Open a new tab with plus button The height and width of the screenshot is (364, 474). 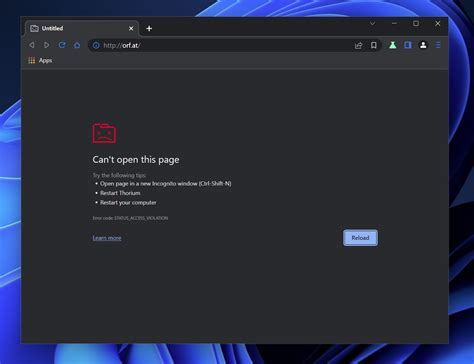[x=149, y=29]
